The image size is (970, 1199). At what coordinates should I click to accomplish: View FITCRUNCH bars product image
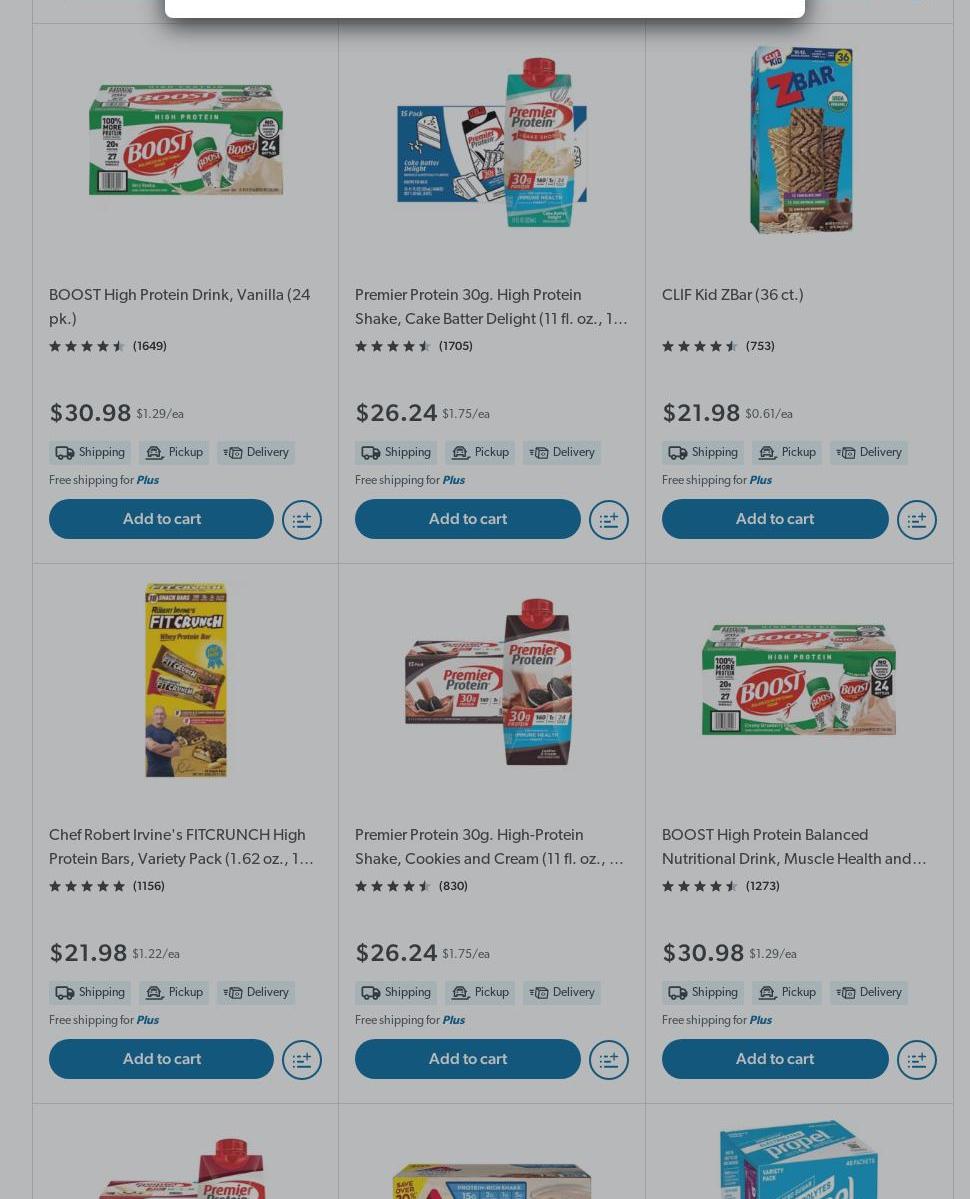[x=186, y=680]
